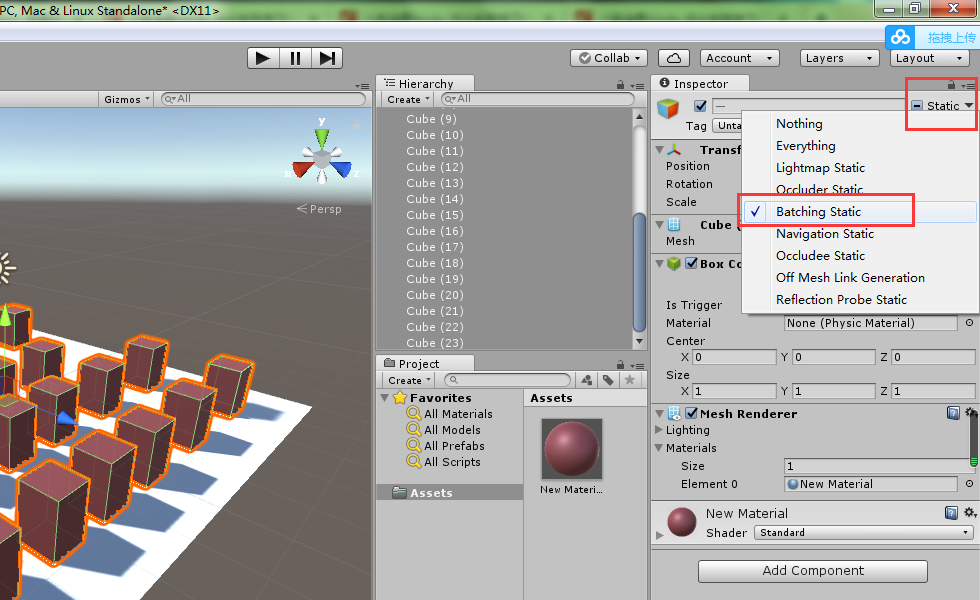
Task: Toggle the Mesh Renderer enabled checkbox
Action: (691, 413)
